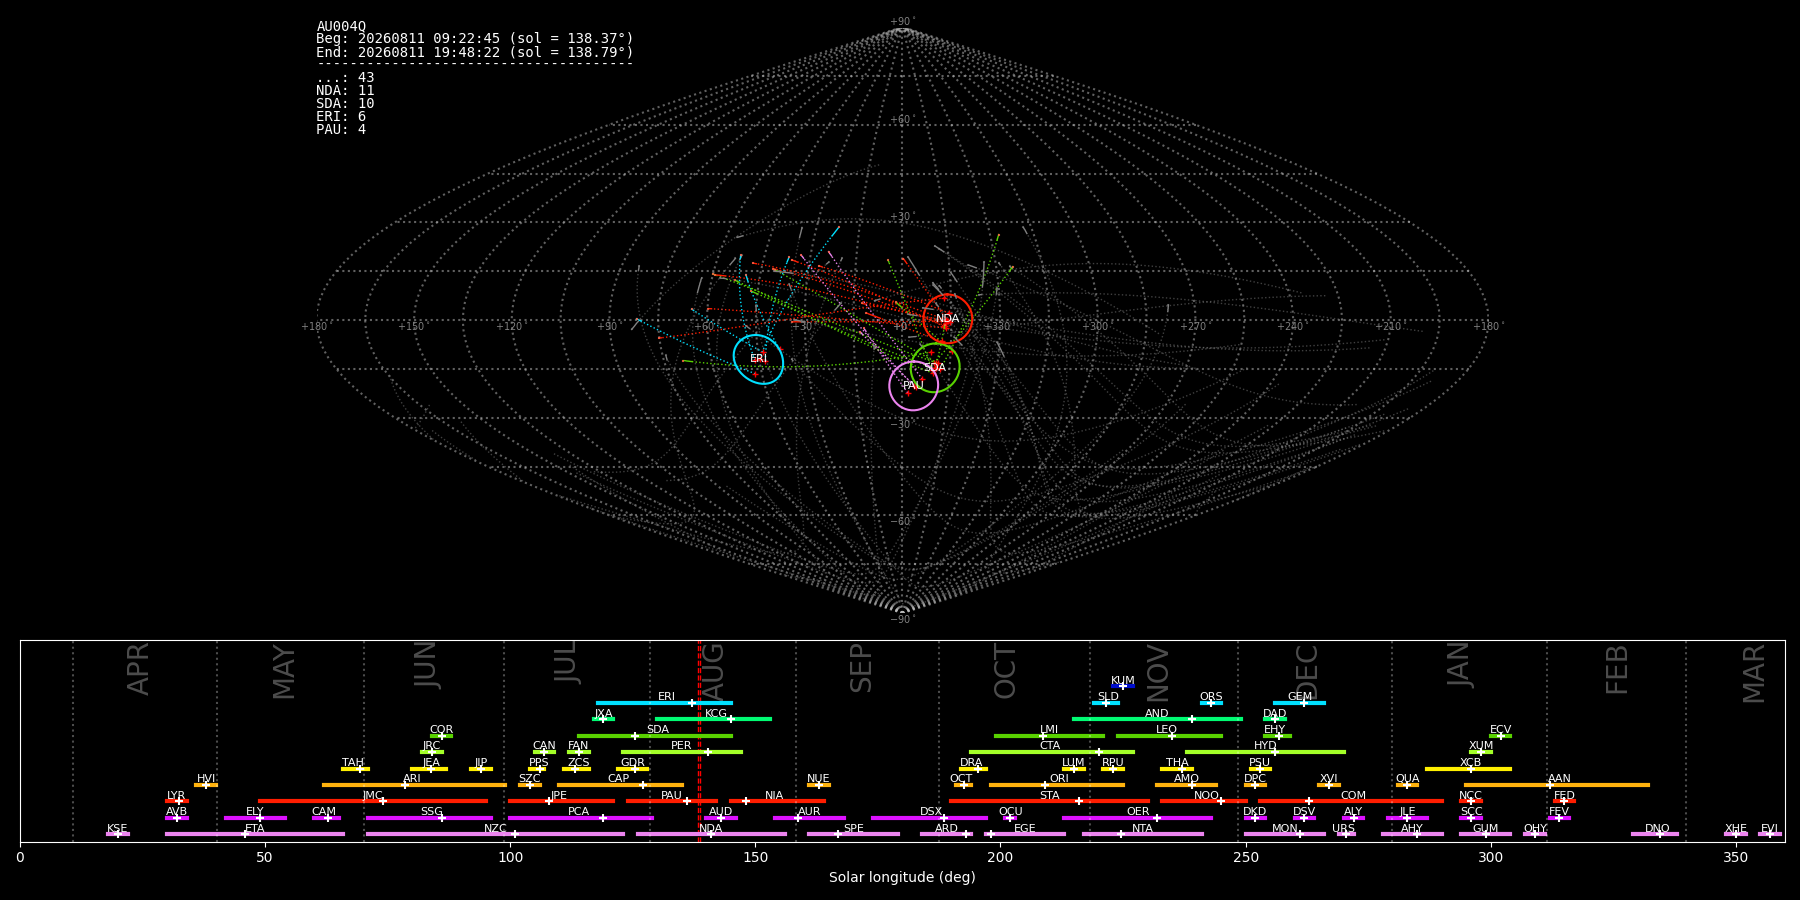The width and height of the screenshot is (1800, 900).
Task: Click the GEM shower bar in the timeline
Action: click(1299, 703)
